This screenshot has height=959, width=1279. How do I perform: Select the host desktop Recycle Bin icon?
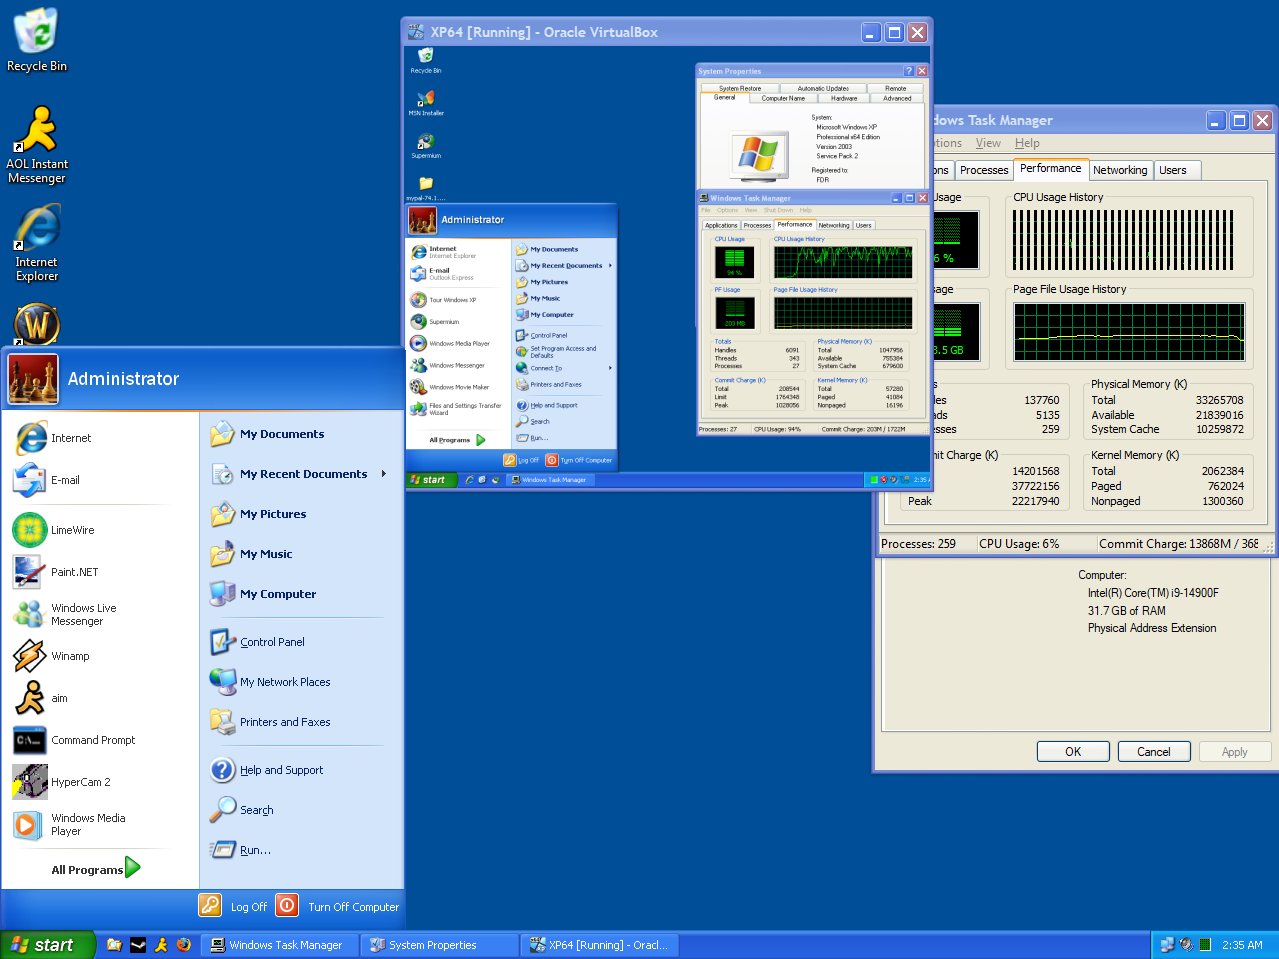37,40
